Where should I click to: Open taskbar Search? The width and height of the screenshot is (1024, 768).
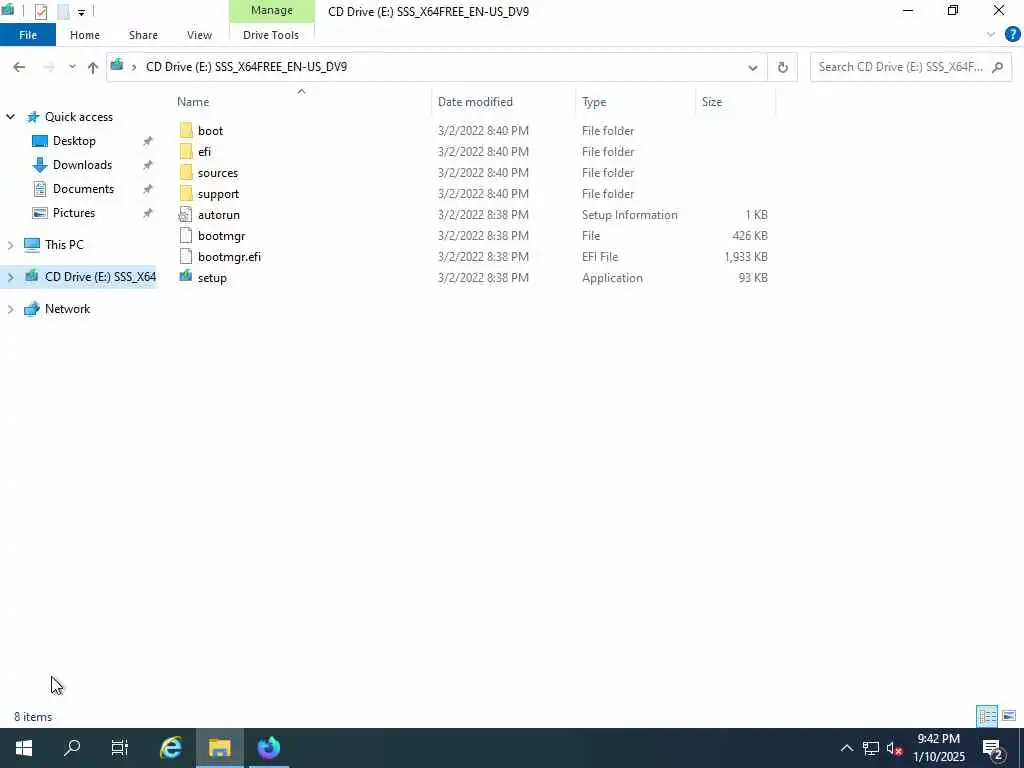(x=72, y=748)
